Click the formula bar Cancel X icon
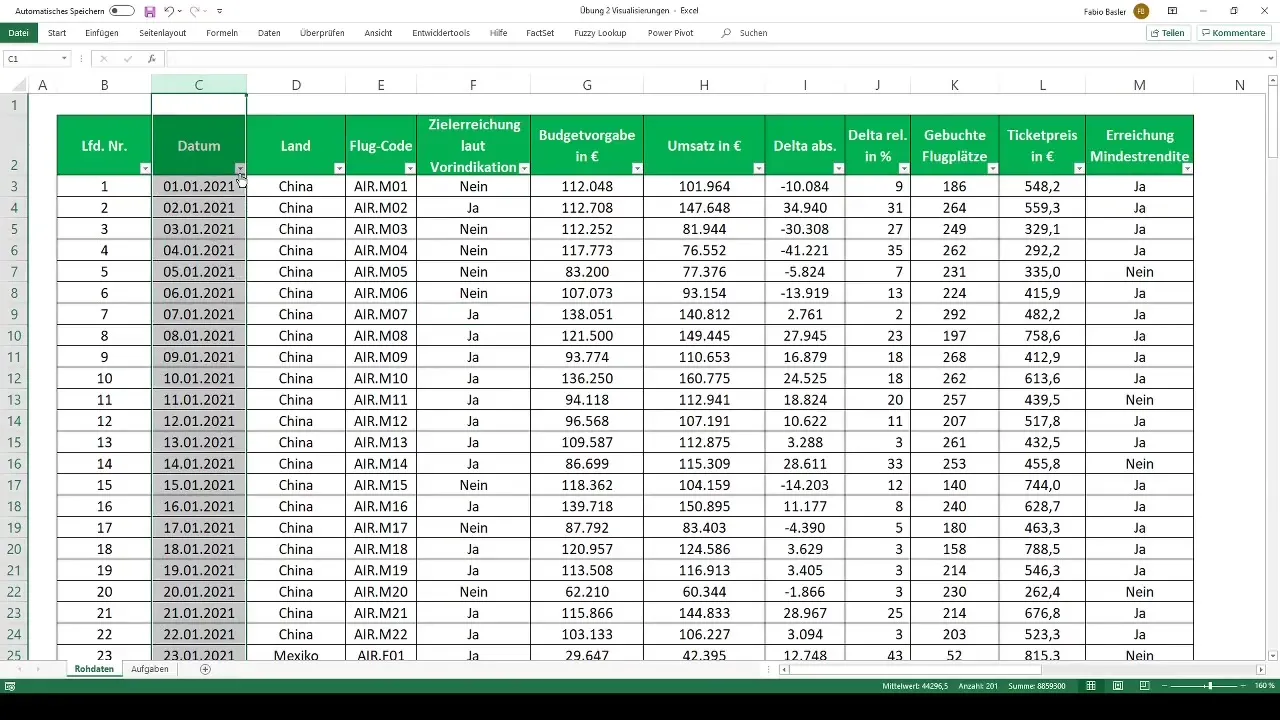The height and width of the screenshot is (720, 1280). point(103,59)
